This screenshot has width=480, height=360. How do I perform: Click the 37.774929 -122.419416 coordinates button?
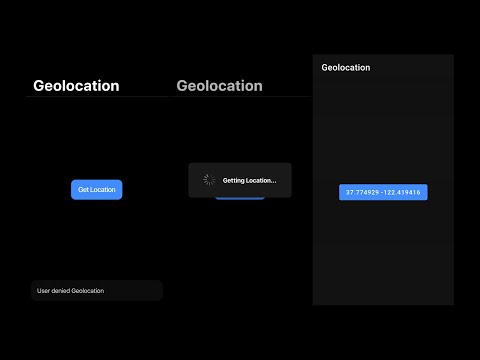coord(383,192)
